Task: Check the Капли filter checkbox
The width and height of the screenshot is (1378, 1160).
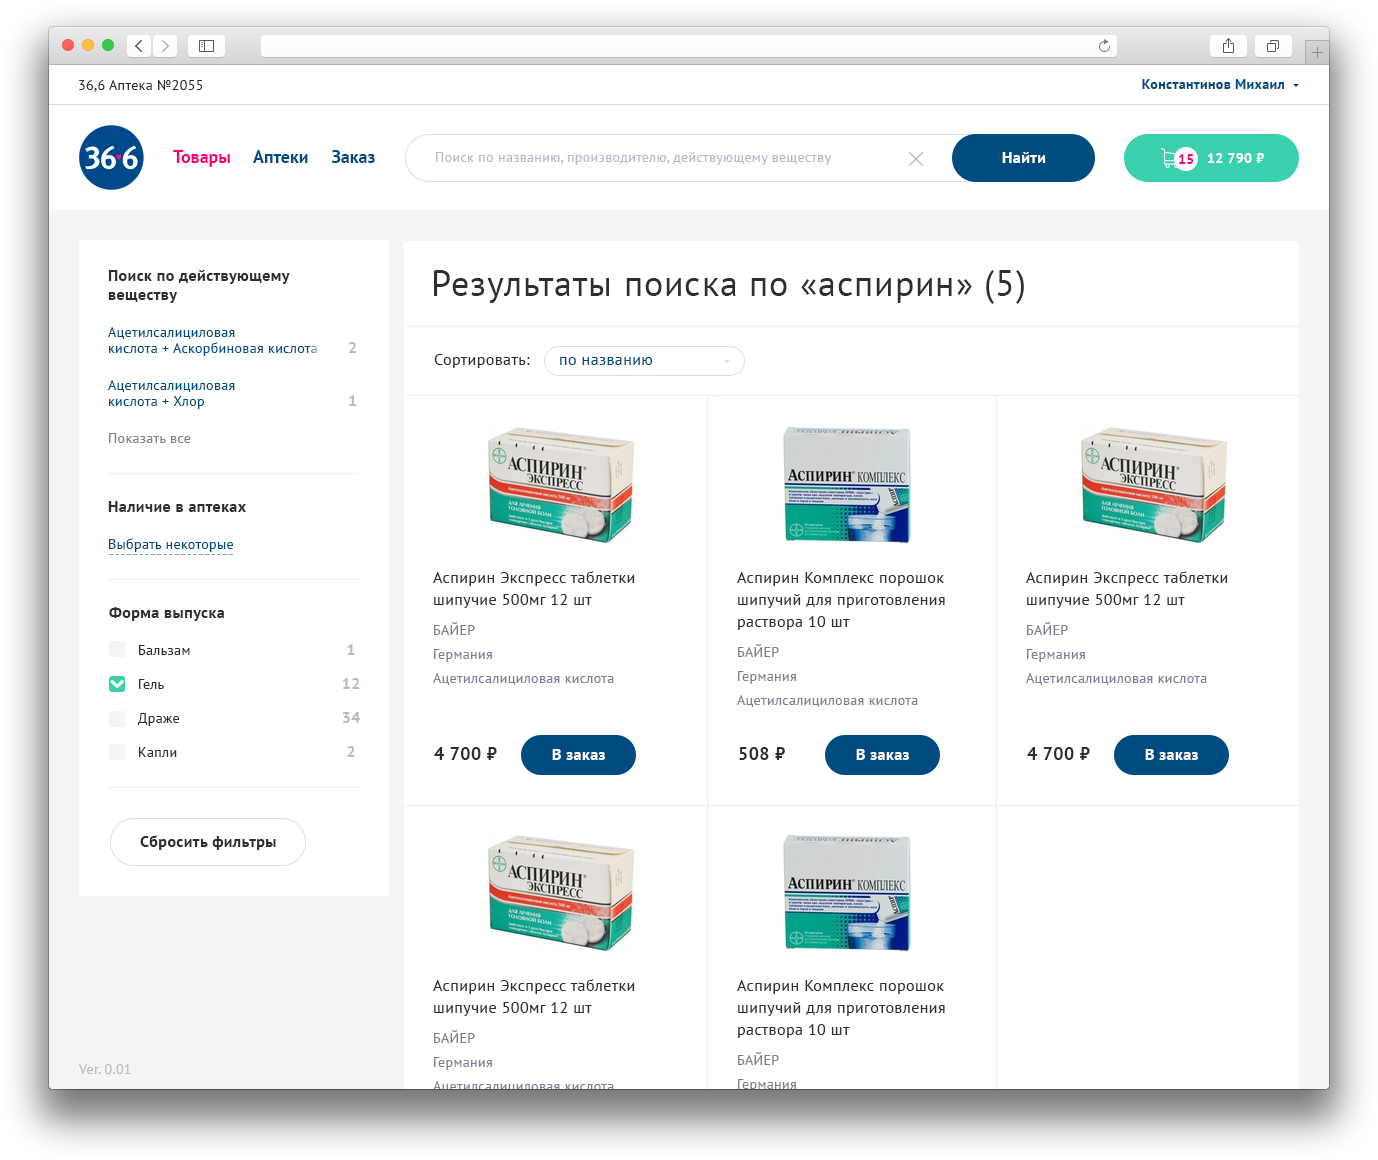Action: point(117,752)
